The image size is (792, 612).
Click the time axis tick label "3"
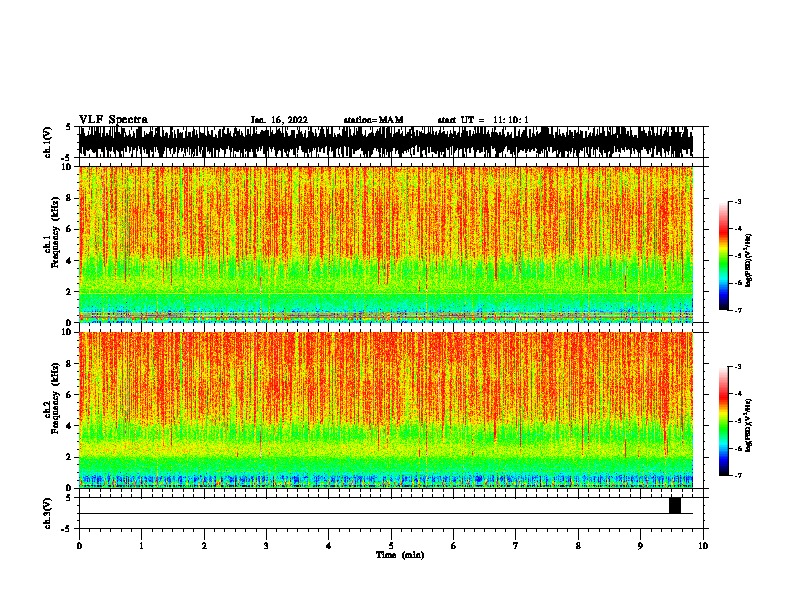266,546
